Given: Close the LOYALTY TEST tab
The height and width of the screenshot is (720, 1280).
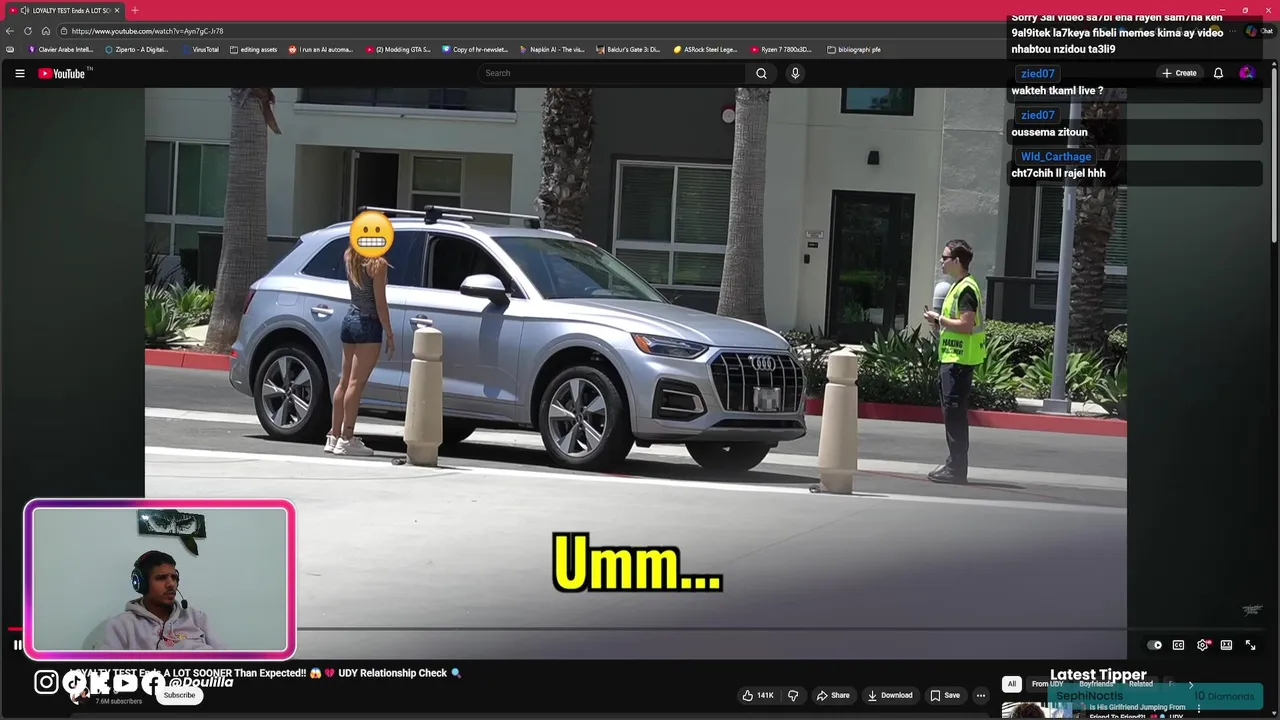Looking at the screenshot, I should click(117, 10).
